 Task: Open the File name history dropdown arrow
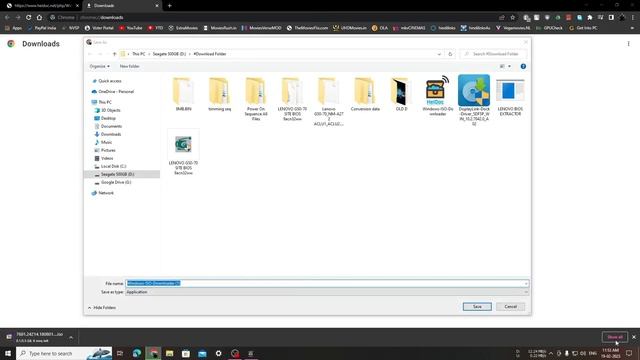(526, 283)
